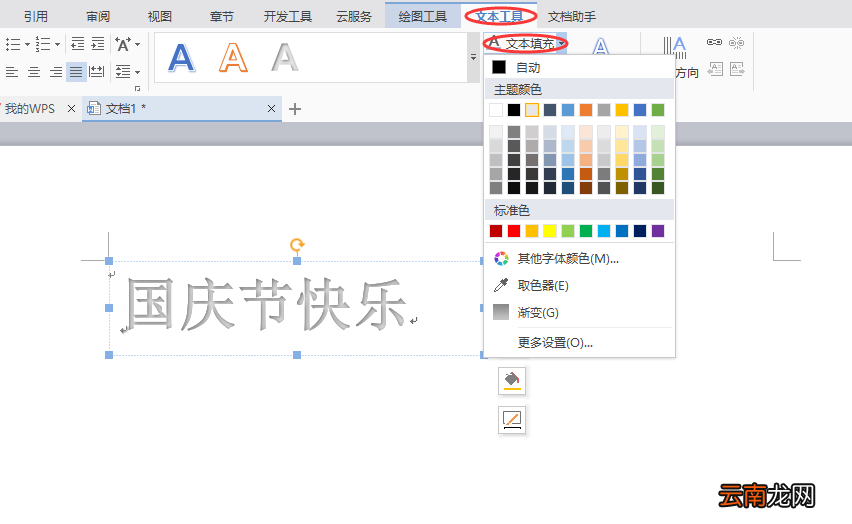Click the line spacing icon
Screen dimensions: 852x524
tap(123, 72)
